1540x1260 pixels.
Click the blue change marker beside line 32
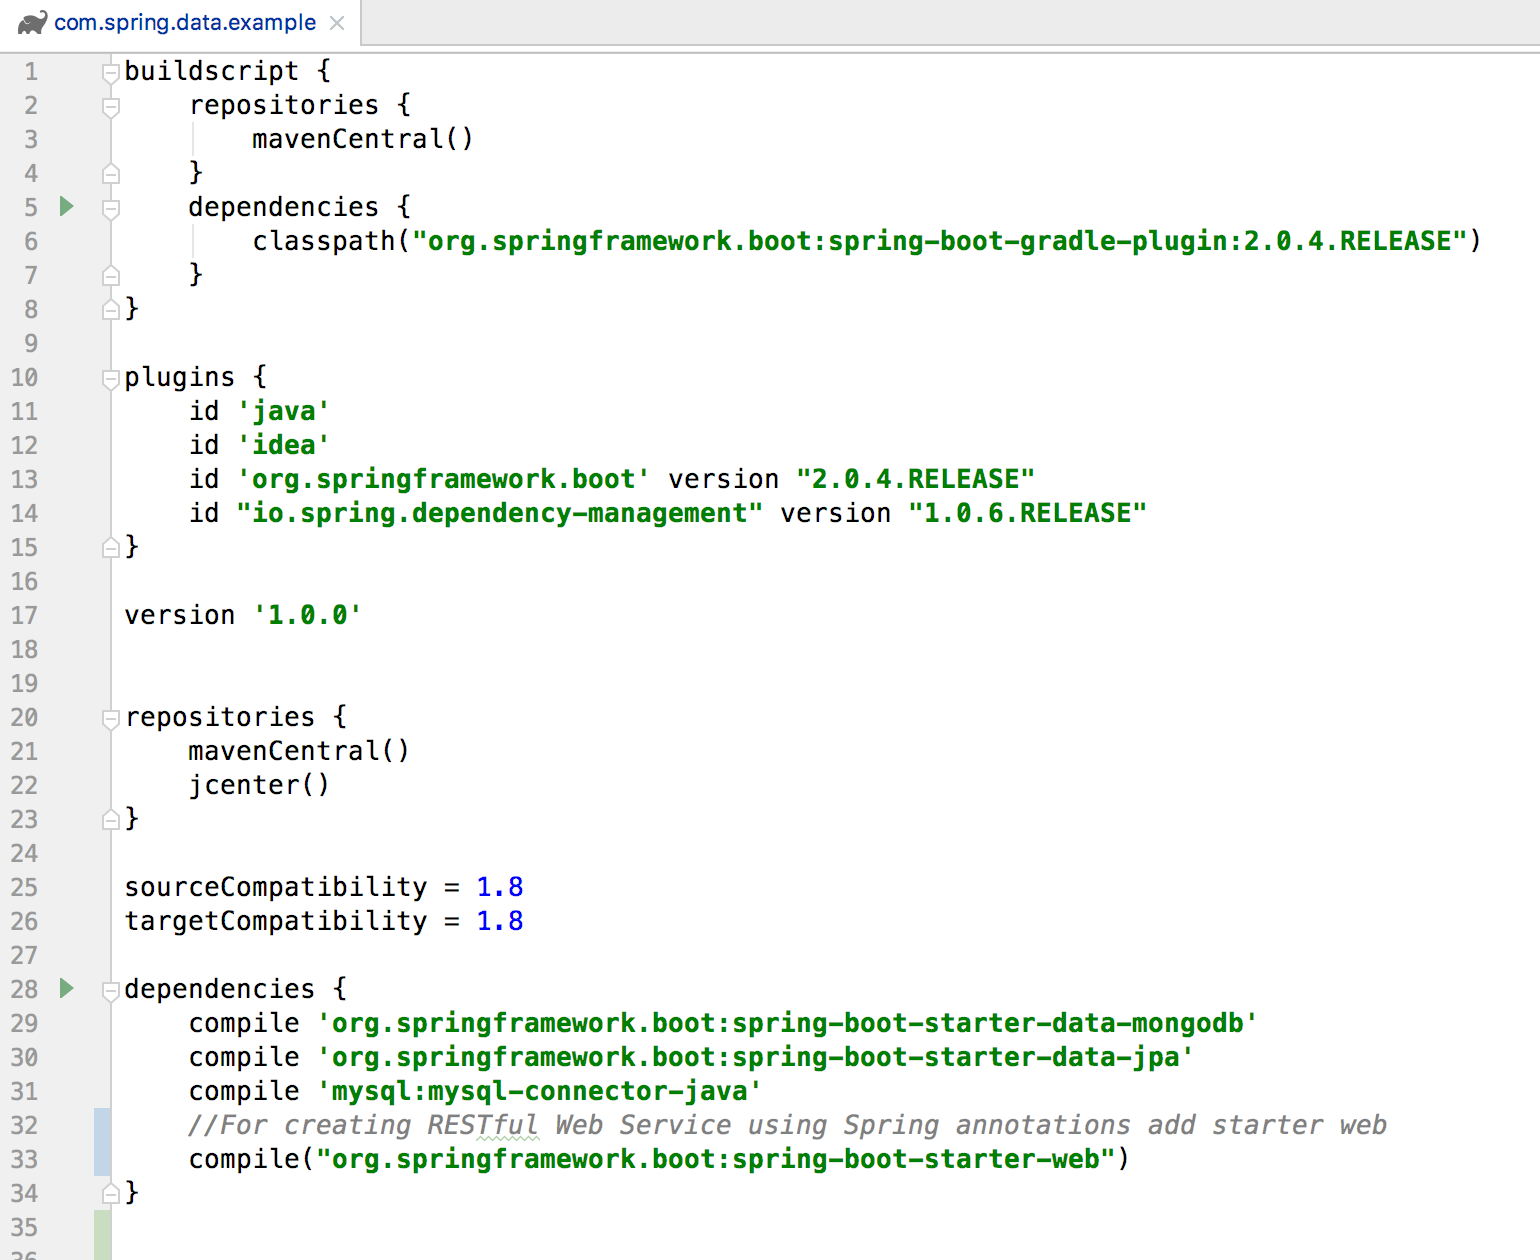pos(102,1142)
